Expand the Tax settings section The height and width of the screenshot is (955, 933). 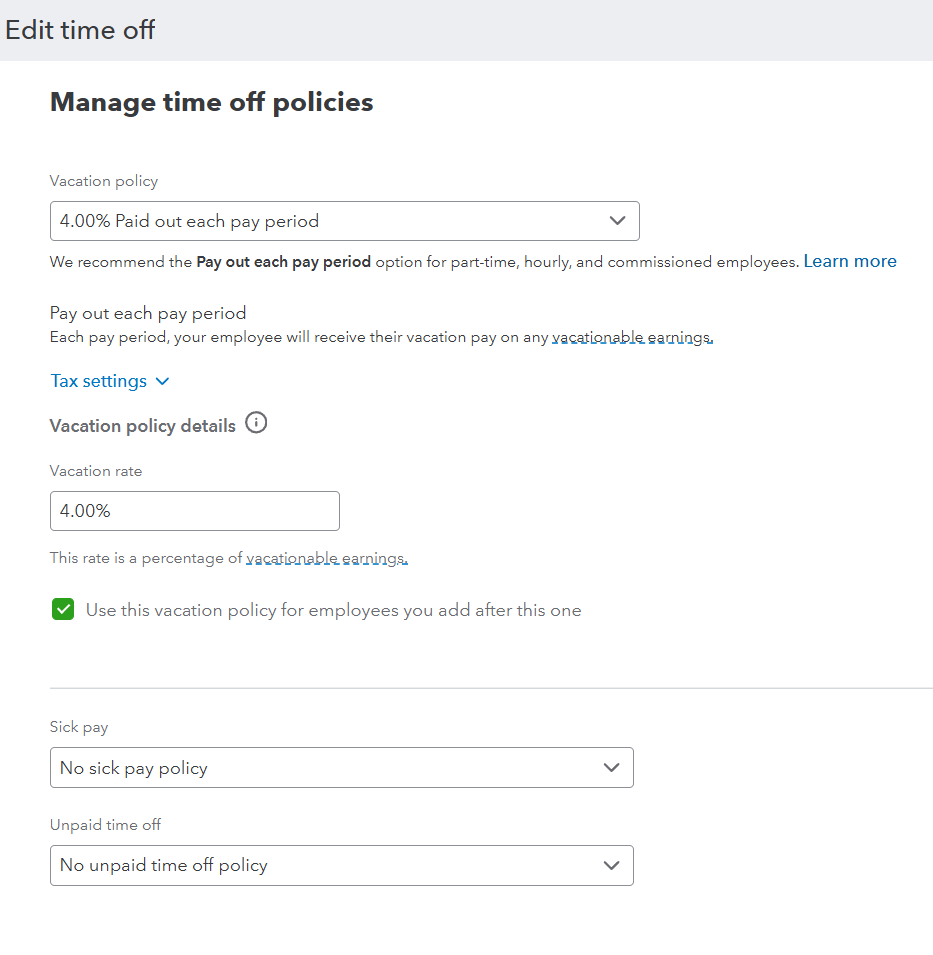click(x=99, y=382)
